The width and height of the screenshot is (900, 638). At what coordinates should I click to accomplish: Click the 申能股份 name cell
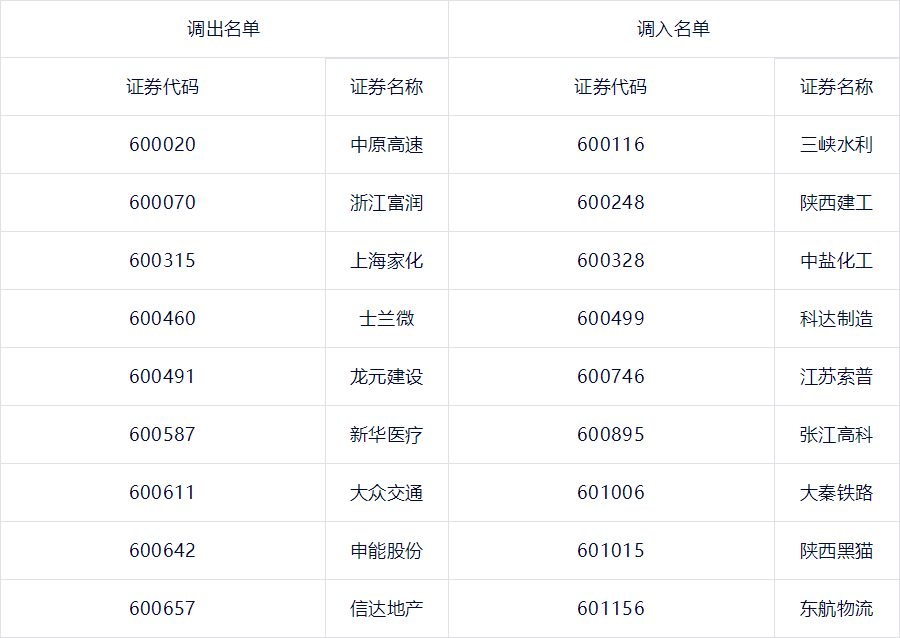[x=387, y=550]
